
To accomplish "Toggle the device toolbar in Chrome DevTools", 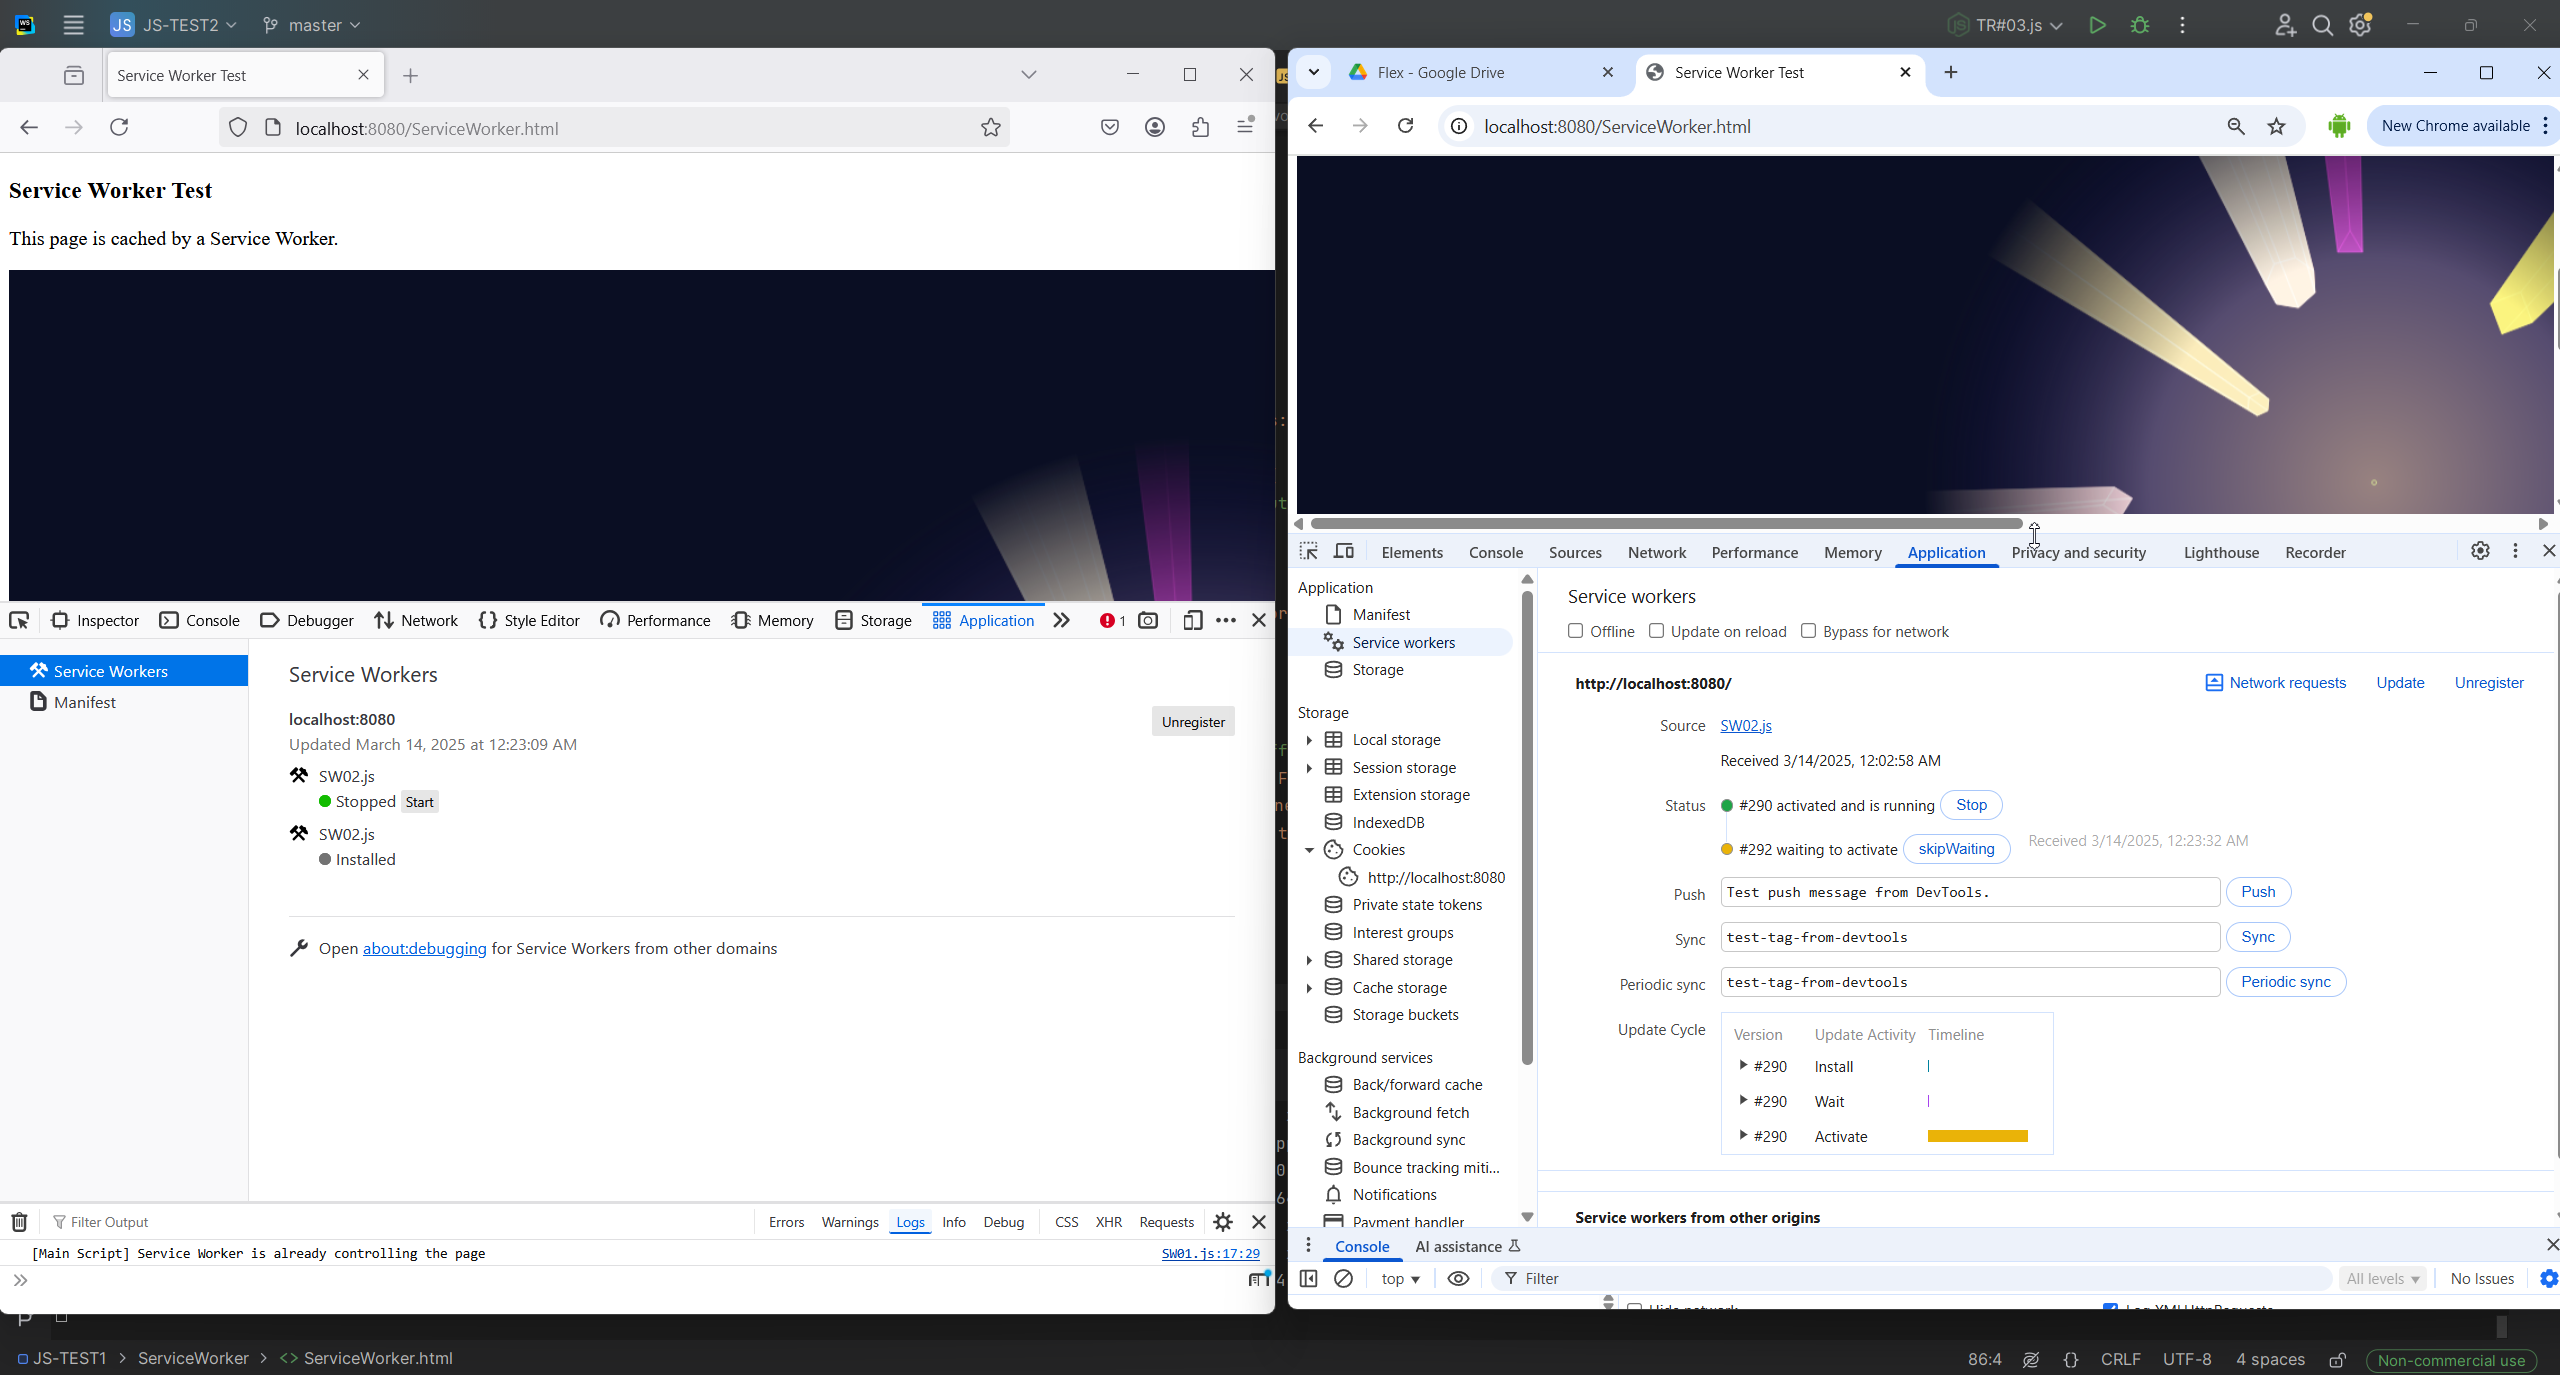I will click(x=1344, y=551).
